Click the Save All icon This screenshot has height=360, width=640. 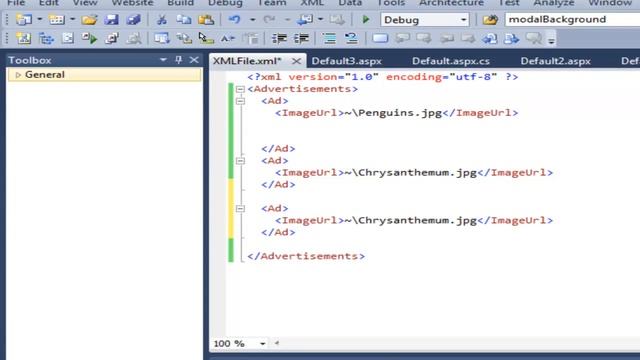pyautogui.click(x=133, y=20)
